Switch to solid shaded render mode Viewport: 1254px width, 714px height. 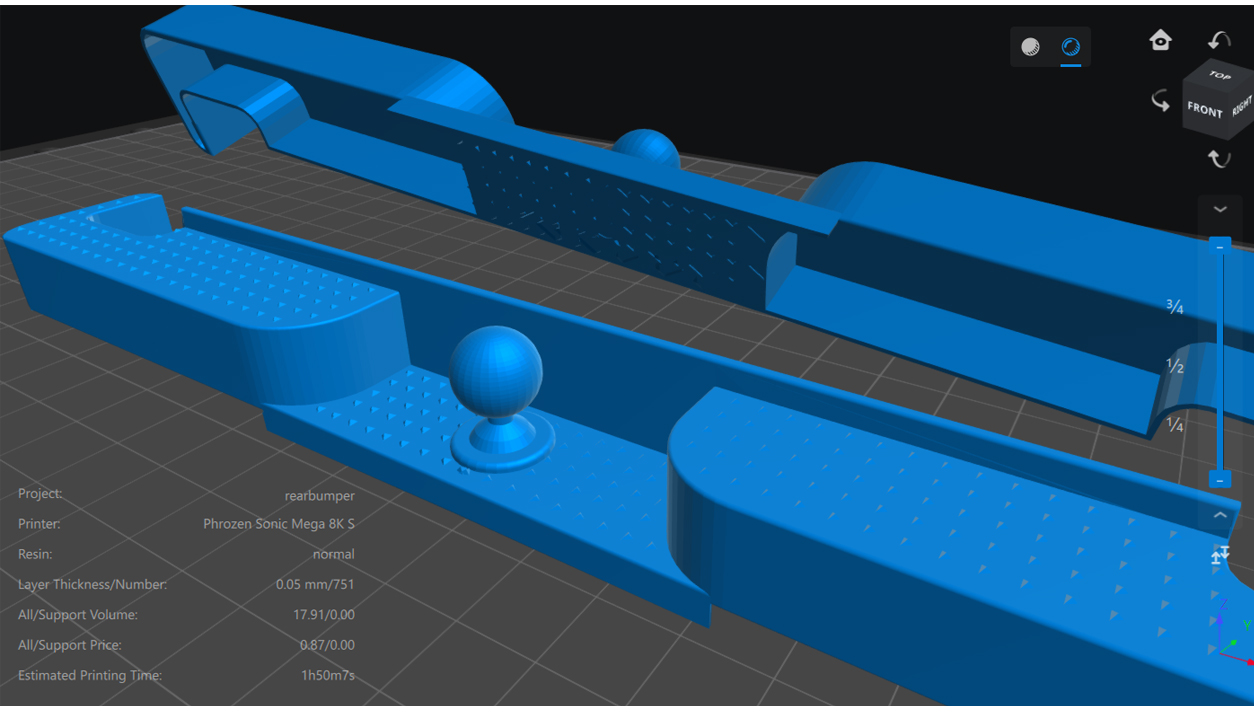tap(1030, 47)
